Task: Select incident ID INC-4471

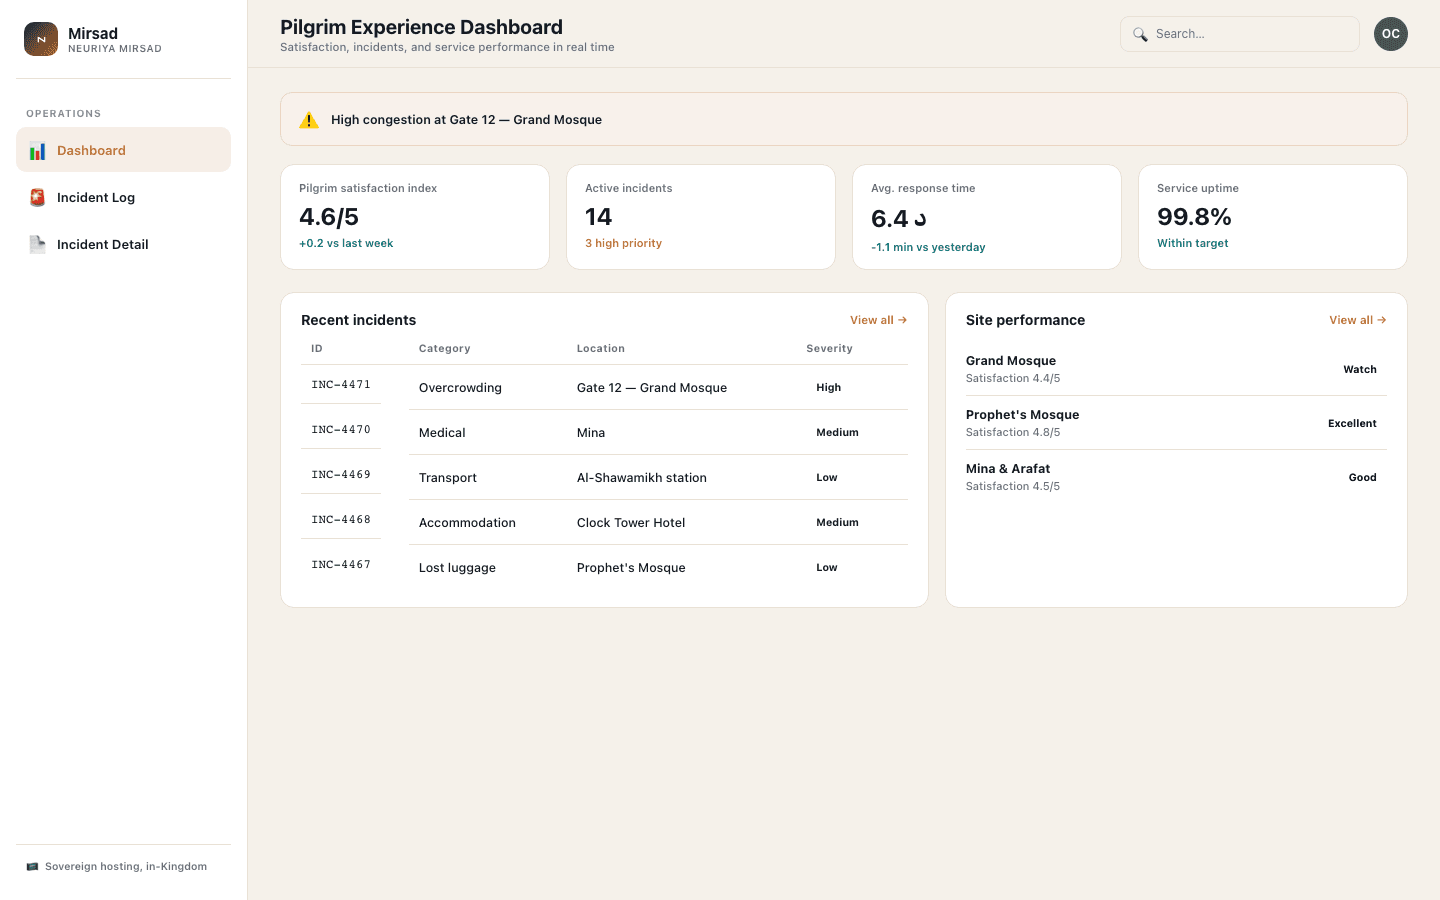Action: click(341, 385)
